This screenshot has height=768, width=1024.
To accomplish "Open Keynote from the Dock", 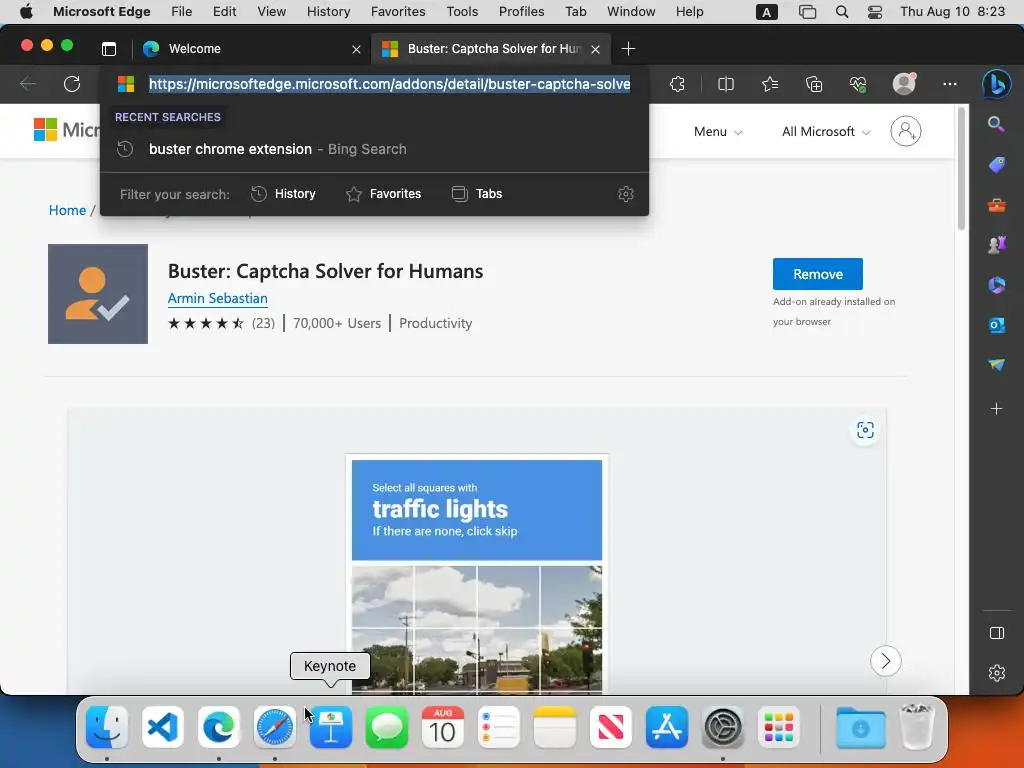I will click(x=330, y=727).
